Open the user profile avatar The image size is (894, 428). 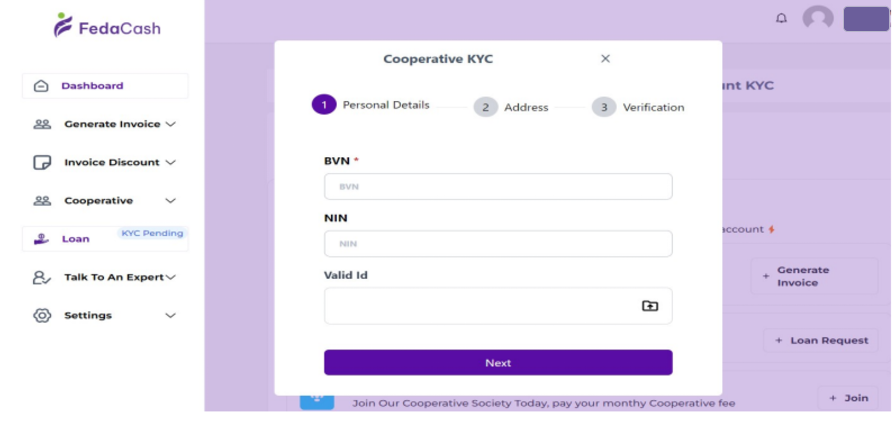[818, 18]
